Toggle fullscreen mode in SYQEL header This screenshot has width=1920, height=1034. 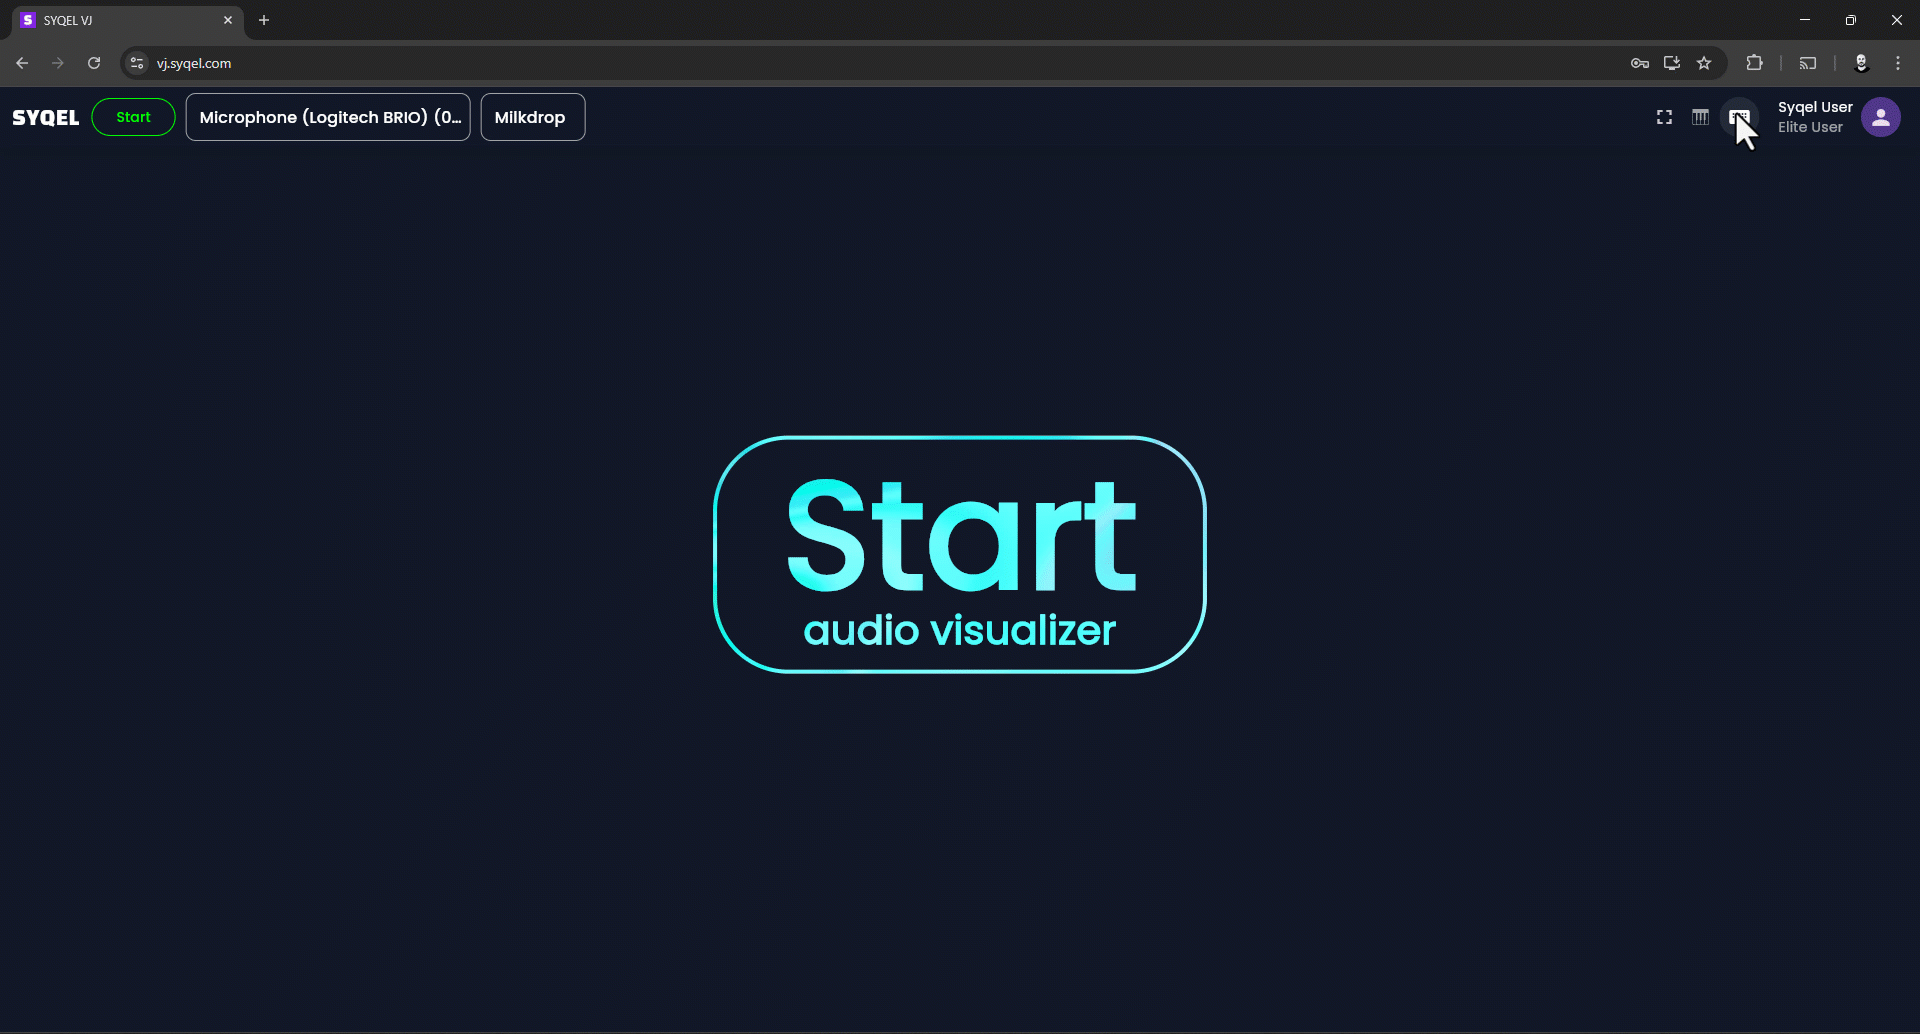tap(1664, 117)
